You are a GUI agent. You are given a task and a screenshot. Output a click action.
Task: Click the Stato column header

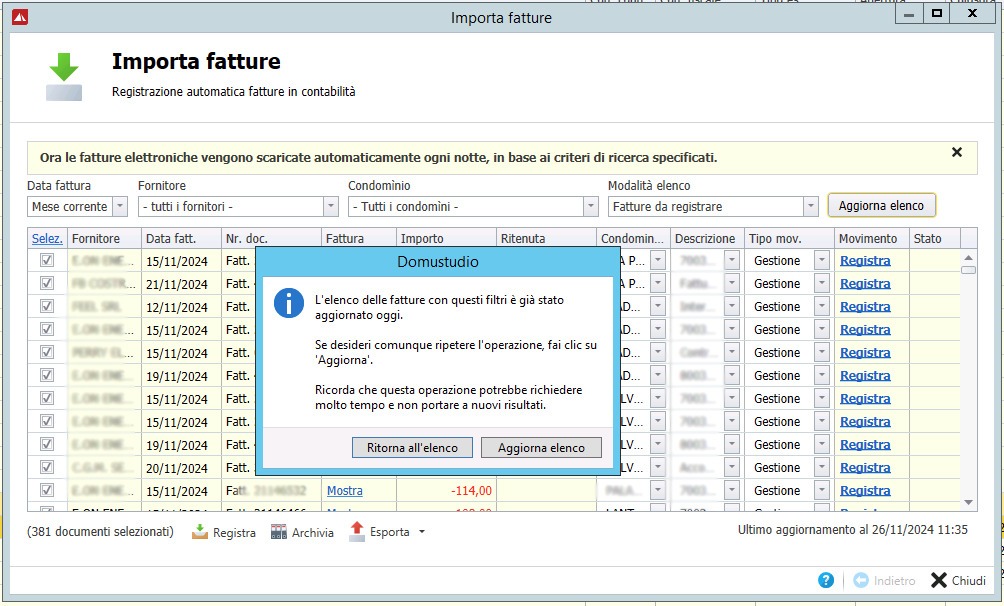tap(934, 238)
